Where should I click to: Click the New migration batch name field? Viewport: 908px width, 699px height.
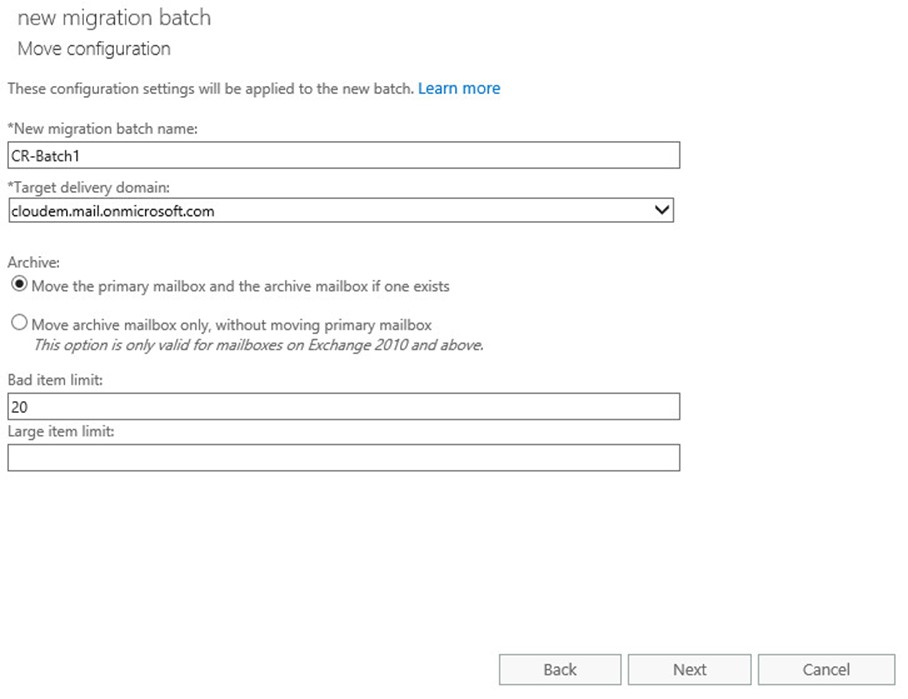pos(343,155)
